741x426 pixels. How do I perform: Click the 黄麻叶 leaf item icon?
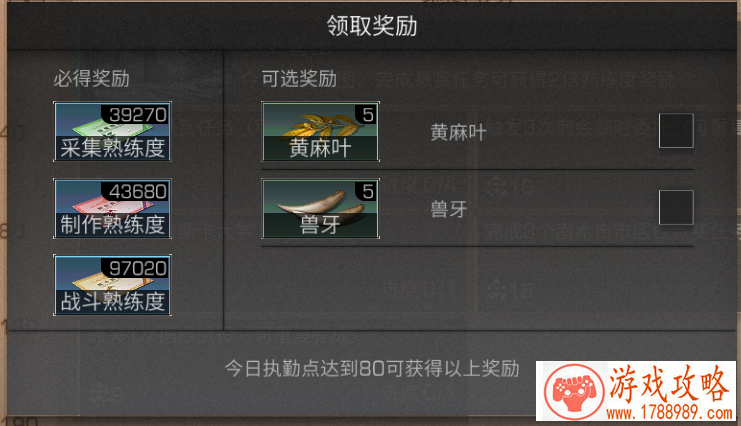pyautogui.click(x=320, y=131)
